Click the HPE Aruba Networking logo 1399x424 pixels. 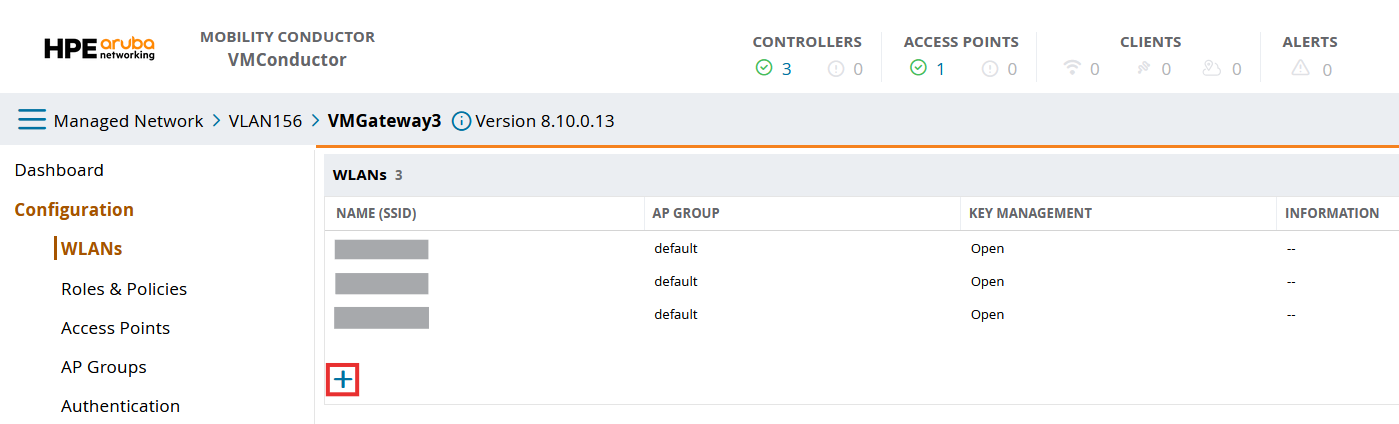99,49
